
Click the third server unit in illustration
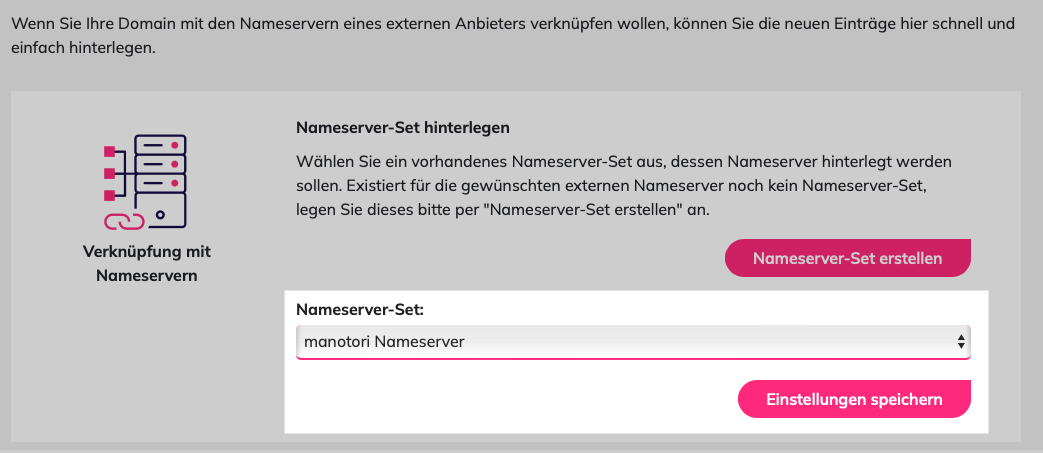point(160,182)
